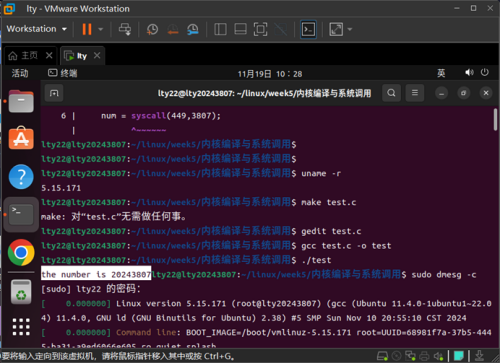The height and width of the screenshot is (363, 500).
Task: Open the 活动 activities overview
Action: pyautogui.click(x=20, y=73)
